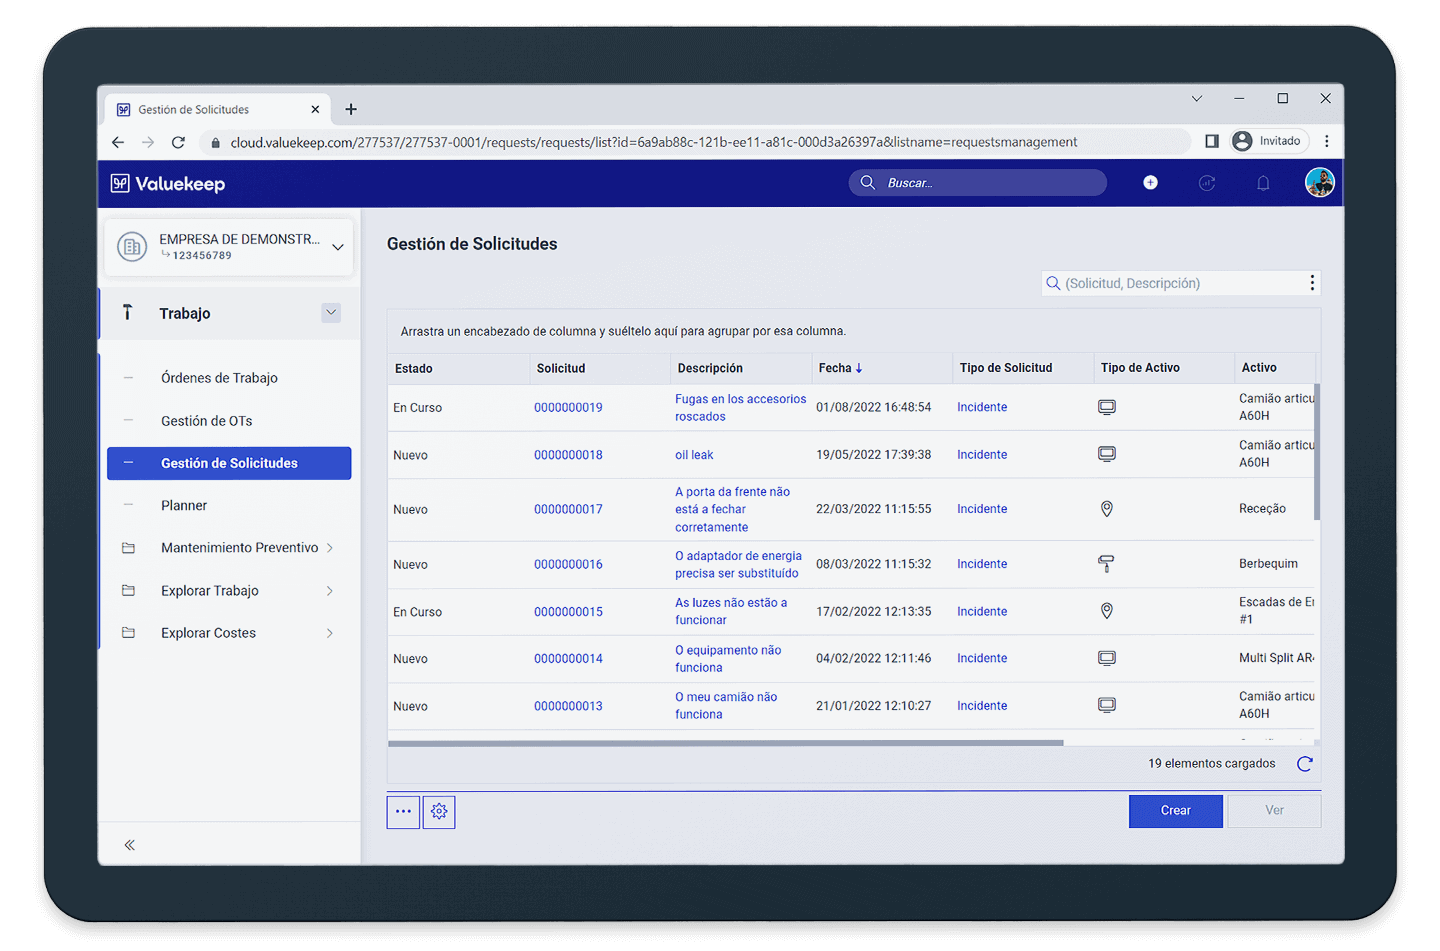Image resolution: width=1440 pixels, height=951 pixels.
Task: Expand the company selector dropdown
Action: click(x=338, y=247)
